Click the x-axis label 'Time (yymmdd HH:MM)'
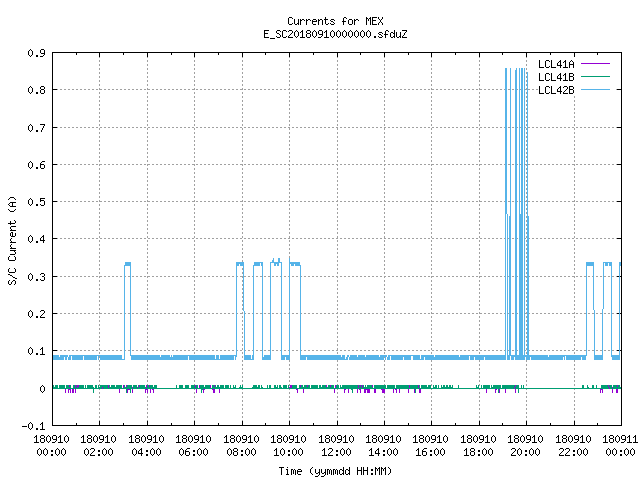 (335, 471)
